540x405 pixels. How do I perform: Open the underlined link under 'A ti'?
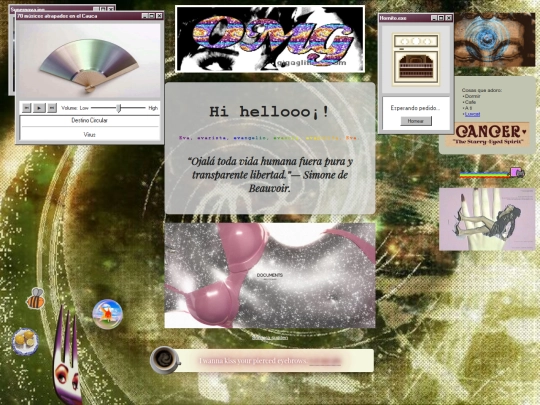click(472, 114)
